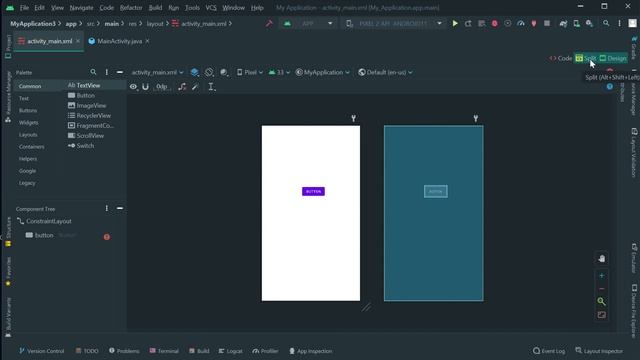The width and height of the screenshot is (640, 360).
Task: Select Layouts category in palette
Action: click(28, 135)
